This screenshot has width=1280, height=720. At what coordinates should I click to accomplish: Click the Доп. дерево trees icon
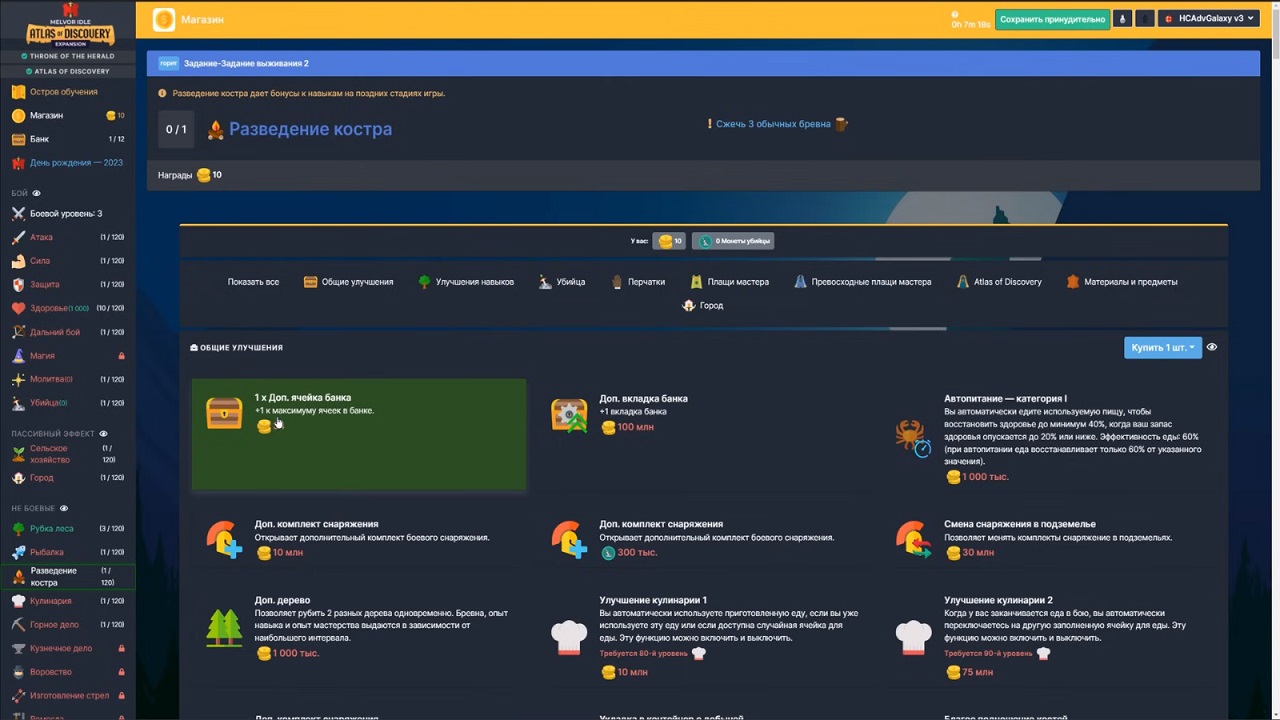pyautogui.click(x=224, y=627)
